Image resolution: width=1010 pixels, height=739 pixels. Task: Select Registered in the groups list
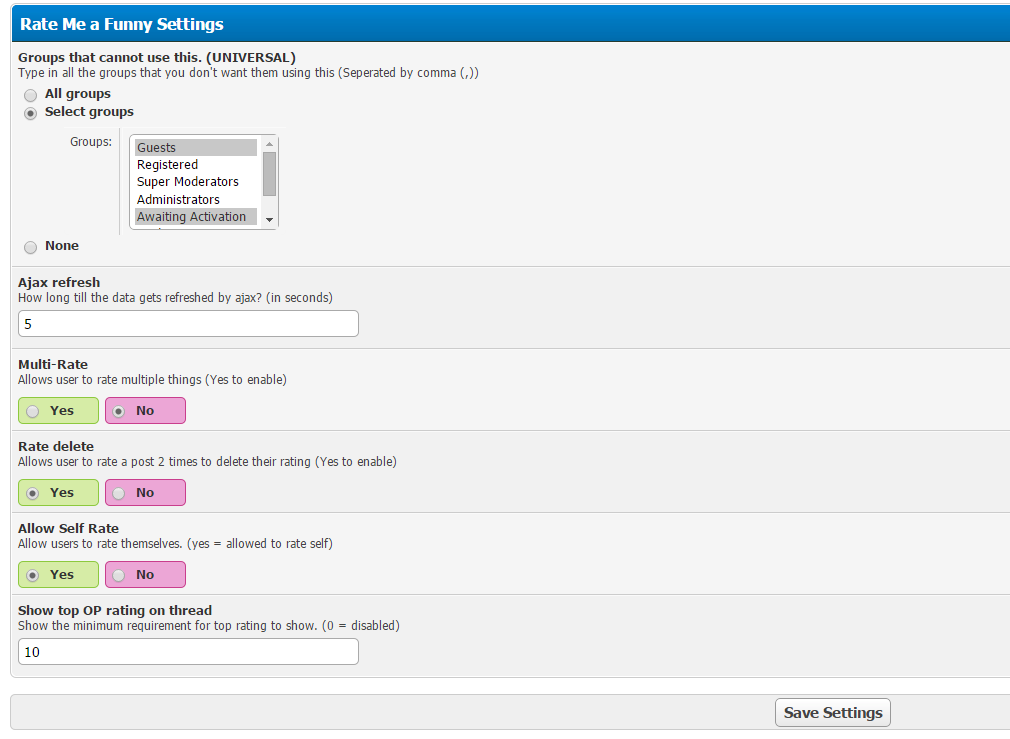(196, 165)
